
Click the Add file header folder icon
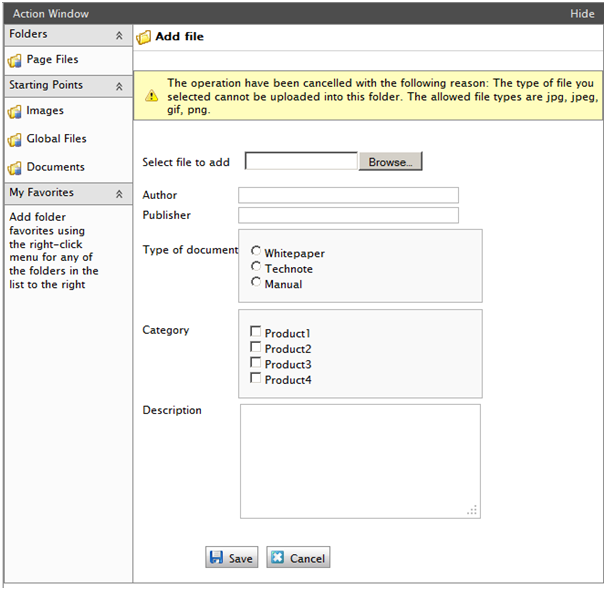click(x=144, y=37)
